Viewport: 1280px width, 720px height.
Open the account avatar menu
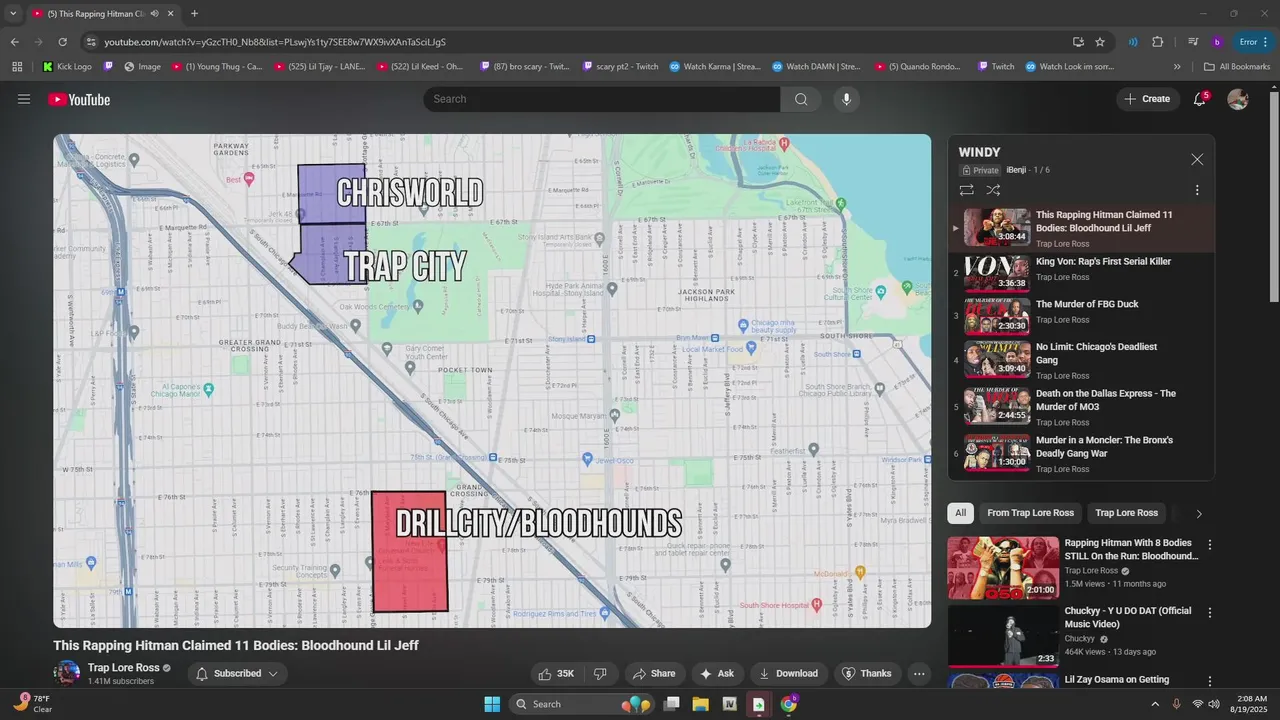coord(1238,99)
